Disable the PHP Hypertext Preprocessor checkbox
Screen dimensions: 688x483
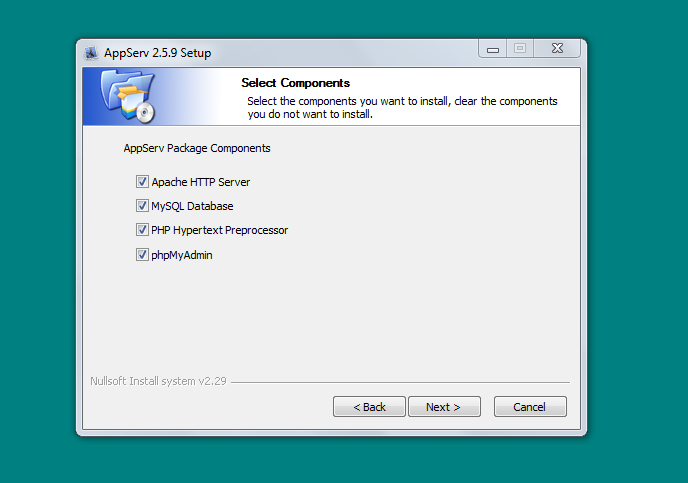[x=142, y=229]
